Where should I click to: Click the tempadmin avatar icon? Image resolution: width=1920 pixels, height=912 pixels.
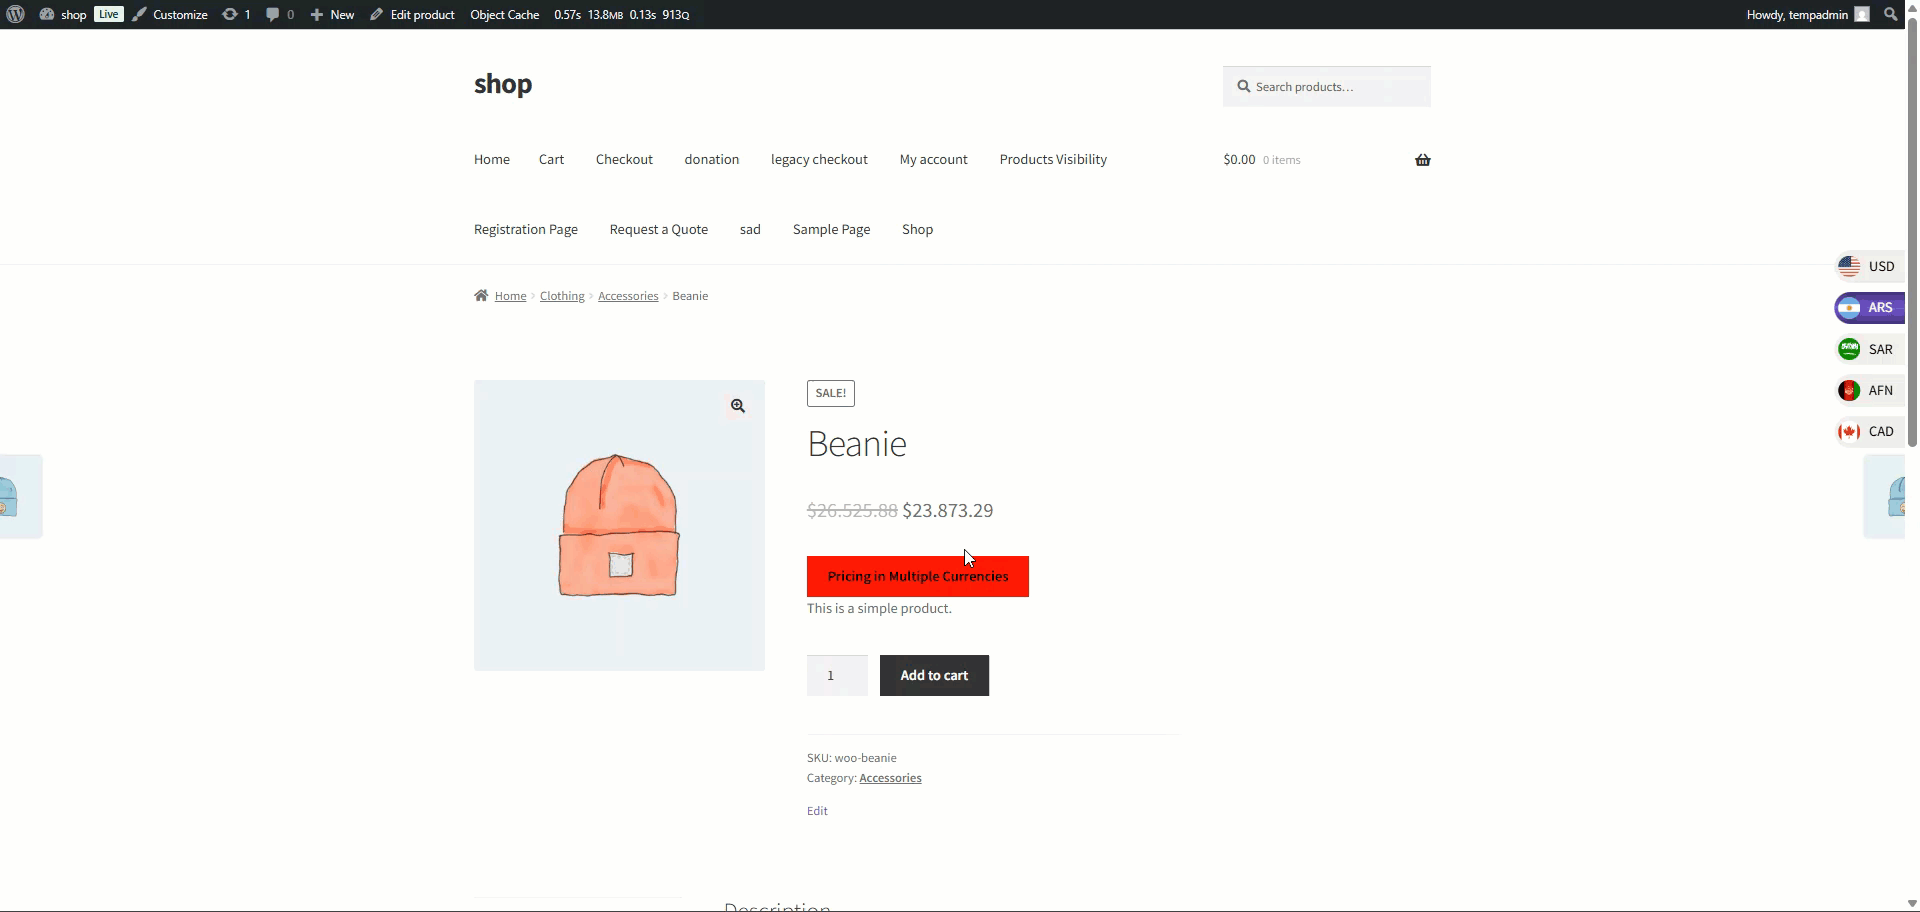1861,14
